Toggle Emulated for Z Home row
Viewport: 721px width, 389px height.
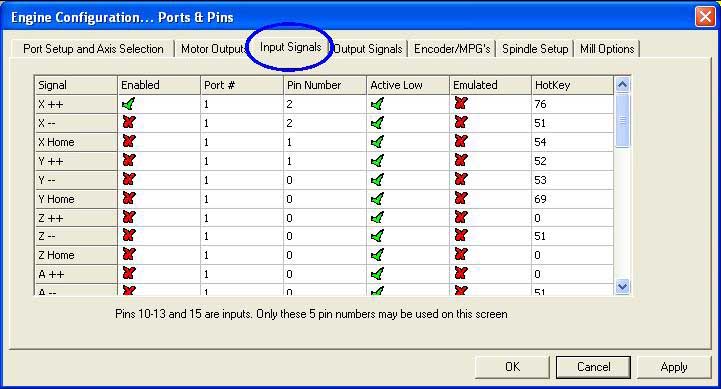[461, 254]
